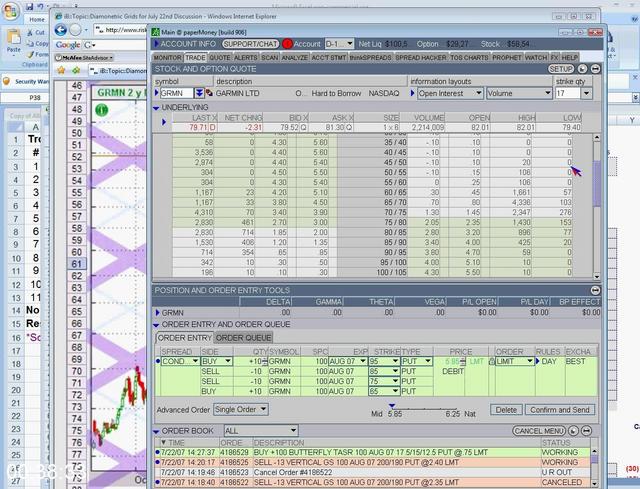This screenshot has height=489, width=640.
Task: Click the Excel Paste icon
Action: (13, 38)
